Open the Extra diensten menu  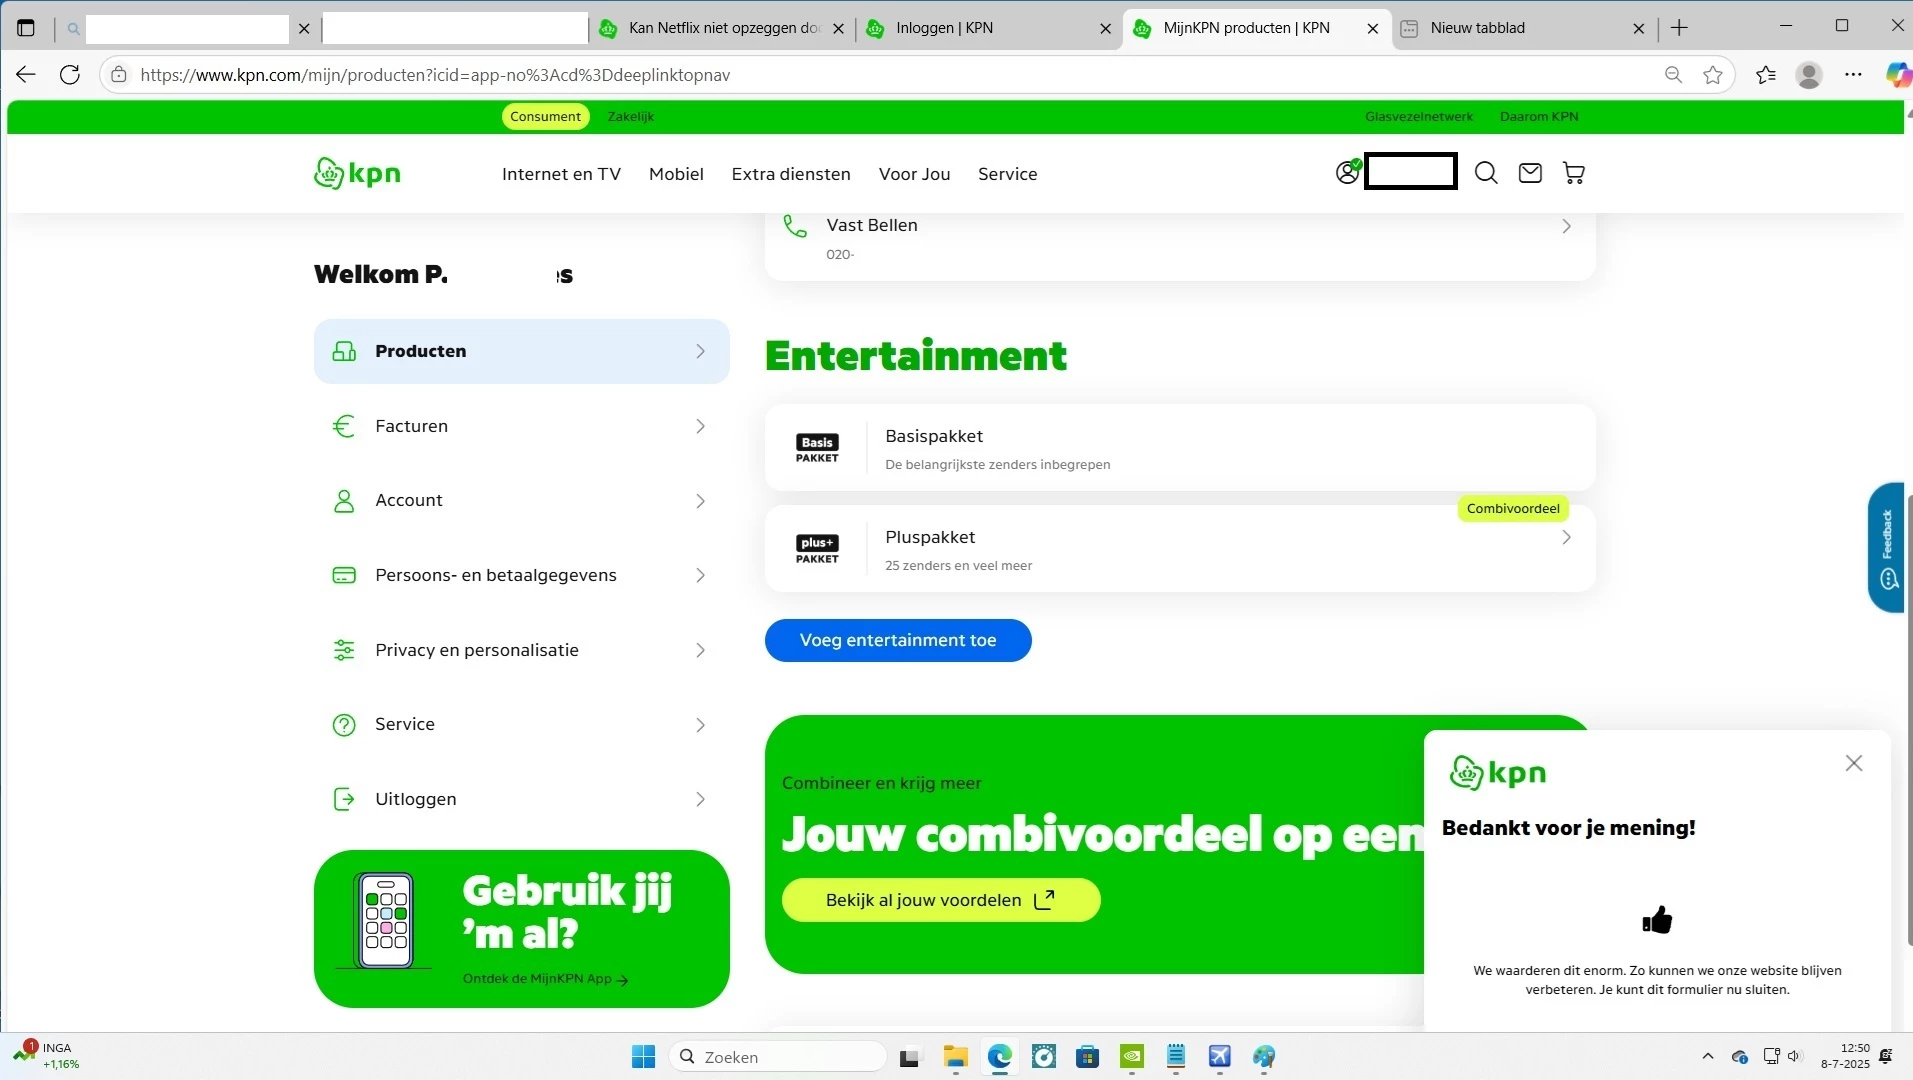tap(791, 174)
